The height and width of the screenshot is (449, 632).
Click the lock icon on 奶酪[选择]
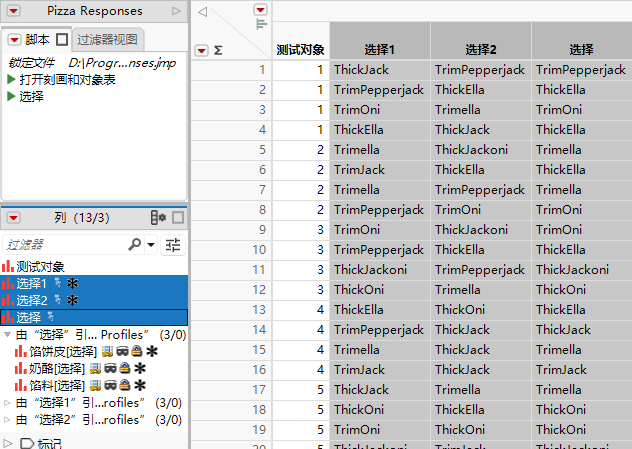(125, 368)
